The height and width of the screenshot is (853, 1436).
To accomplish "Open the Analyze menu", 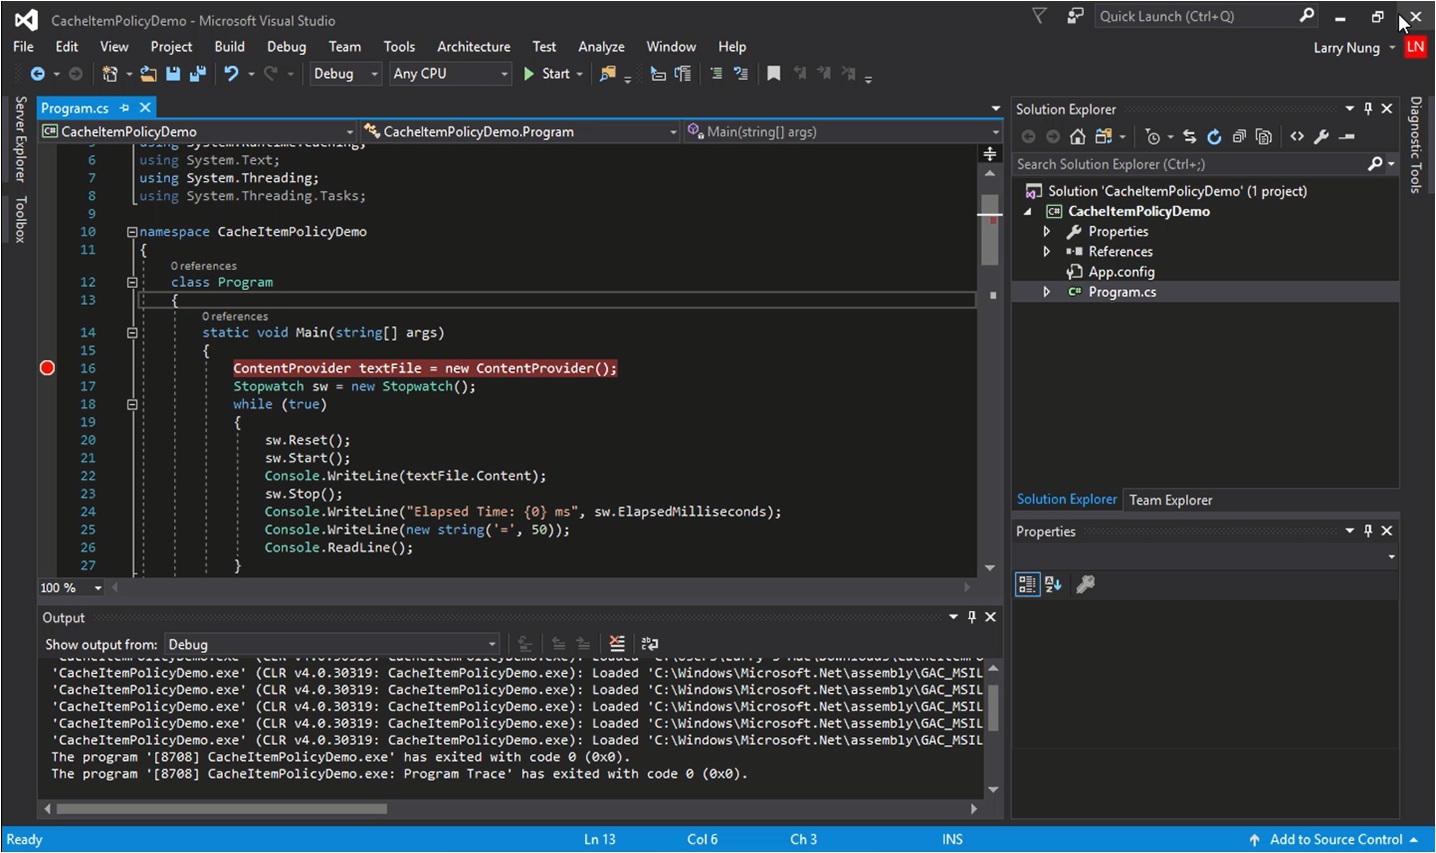I will click(x=601, y=46).
